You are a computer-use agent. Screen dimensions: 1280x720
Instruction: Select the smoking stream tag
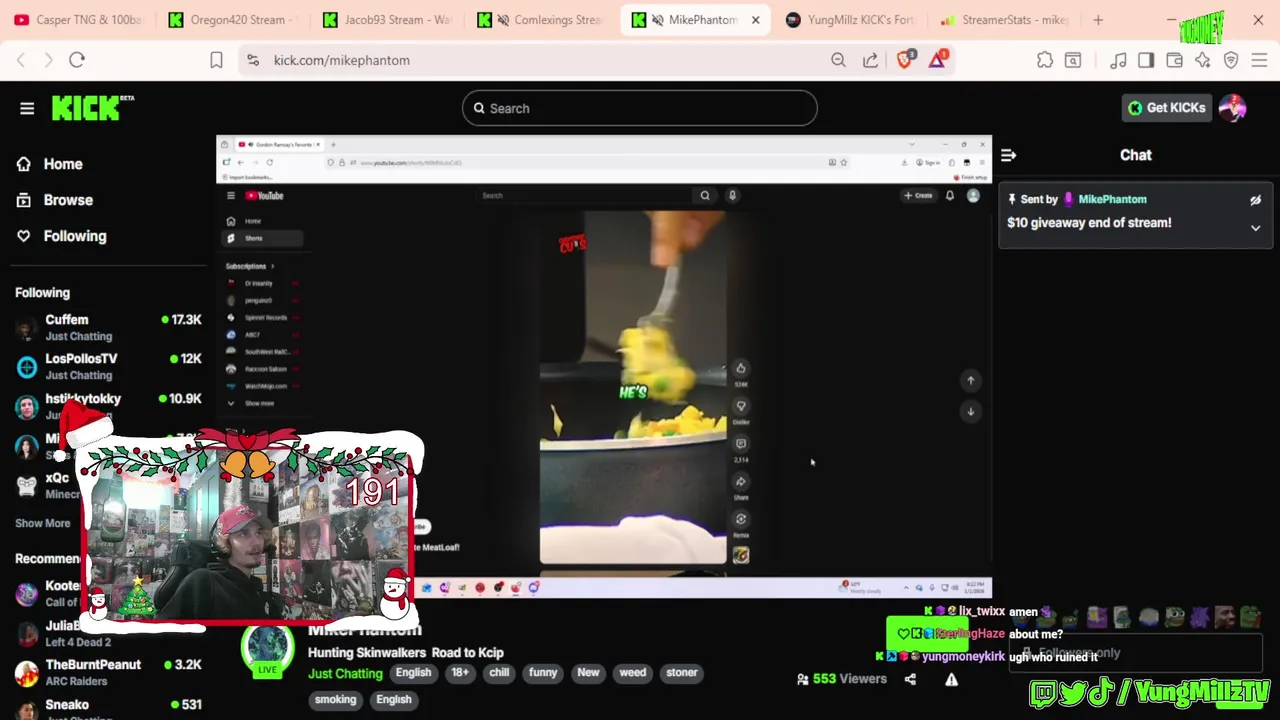[336, 700]
